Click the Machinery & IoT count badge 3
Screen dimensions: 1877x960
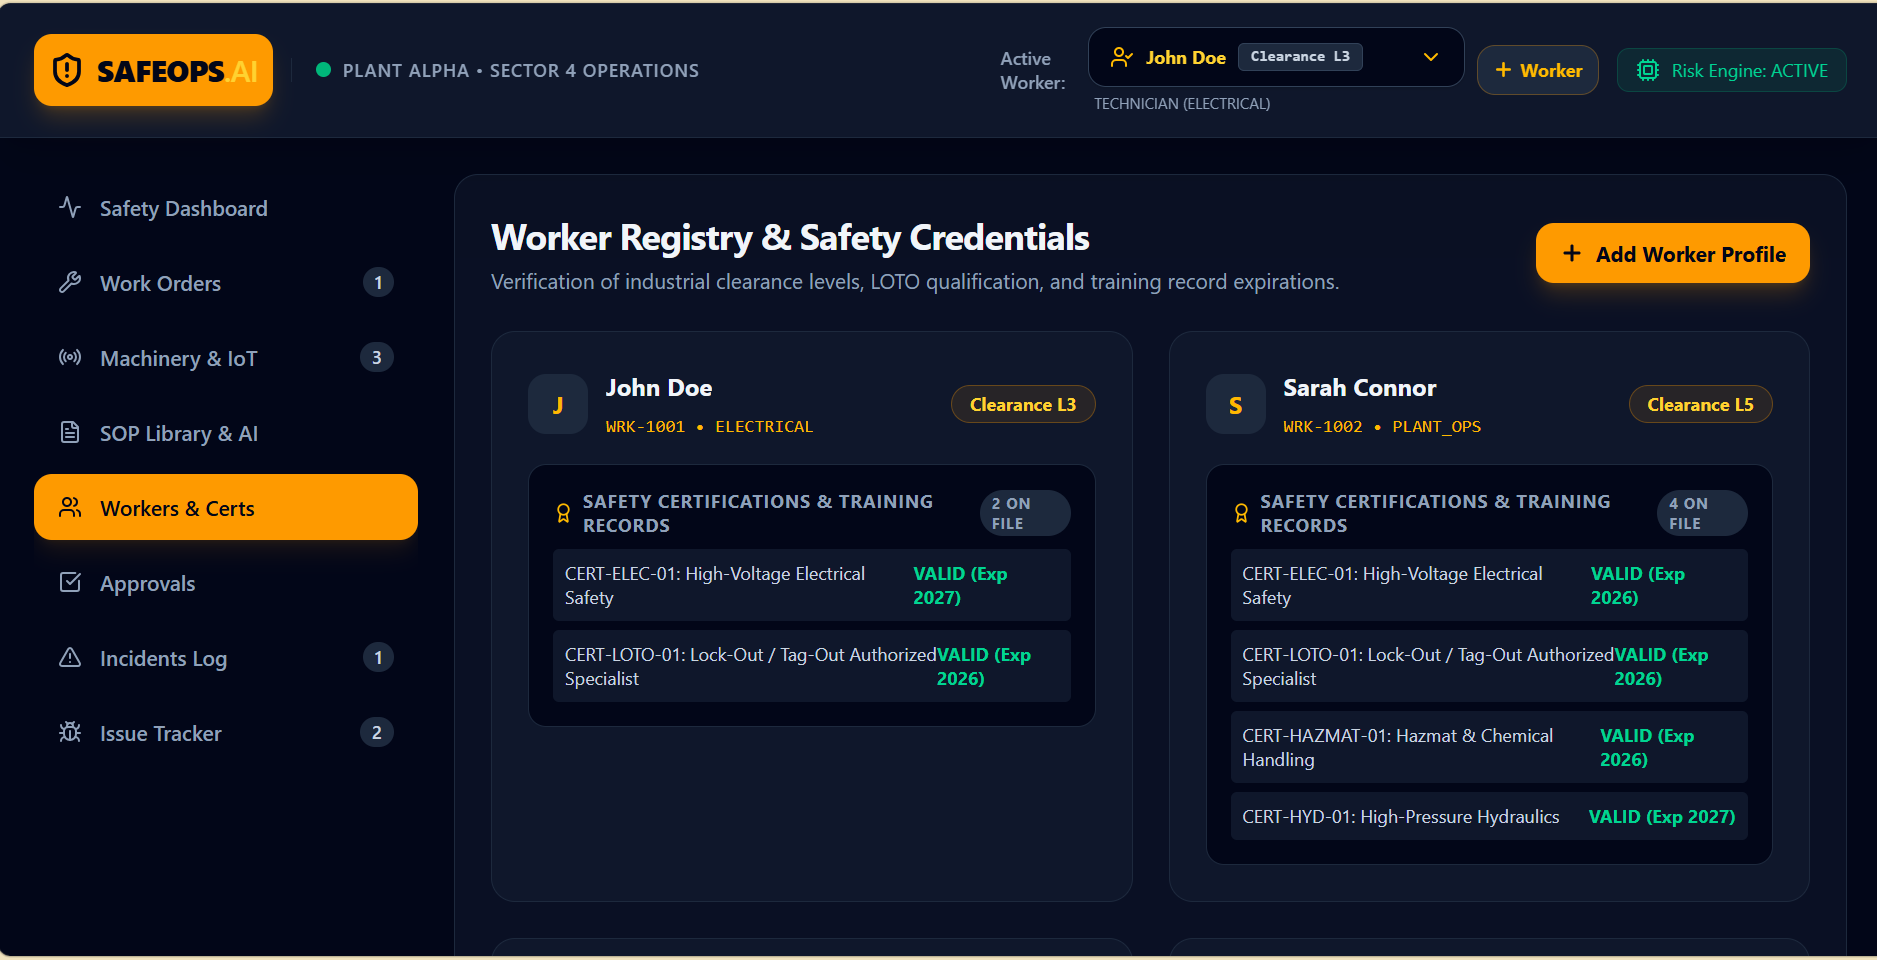(377, 357)
